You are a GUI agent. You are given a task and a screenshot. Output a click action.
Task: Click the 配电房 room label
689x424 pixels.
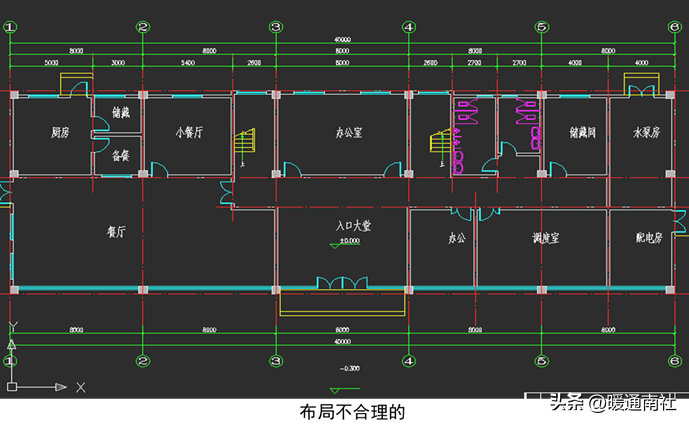(x=649, y=238)
